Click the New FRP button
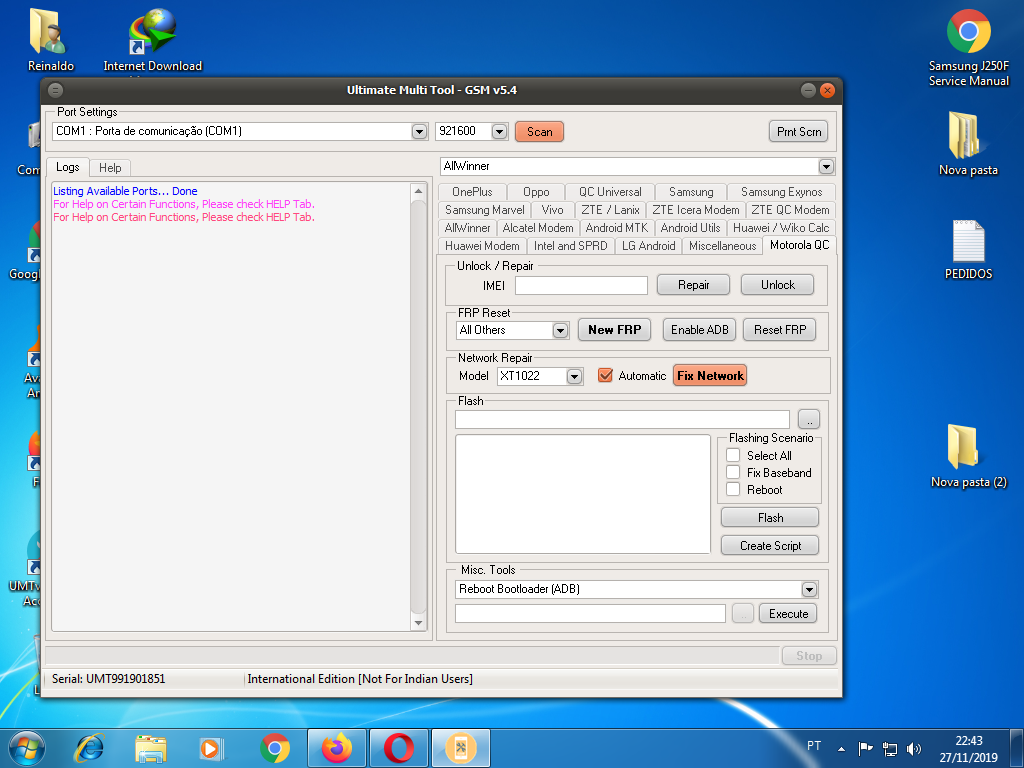Screen dimensions: 1024x768 [615, 330]
